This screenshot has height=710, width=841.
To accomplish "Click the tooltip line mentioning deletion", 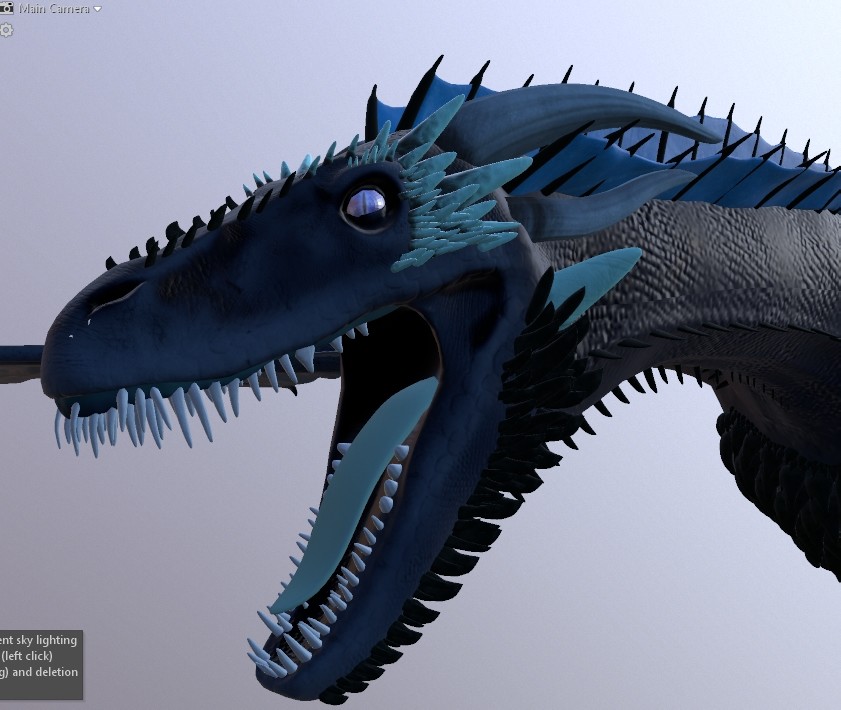I will 40,672.
